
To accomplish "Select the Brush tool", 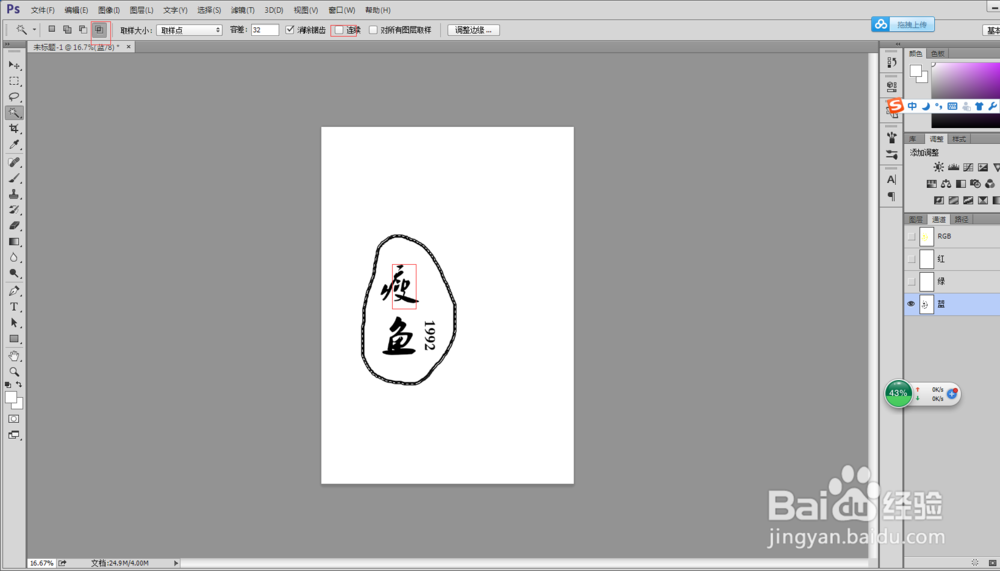I will (x=14, y=178).
